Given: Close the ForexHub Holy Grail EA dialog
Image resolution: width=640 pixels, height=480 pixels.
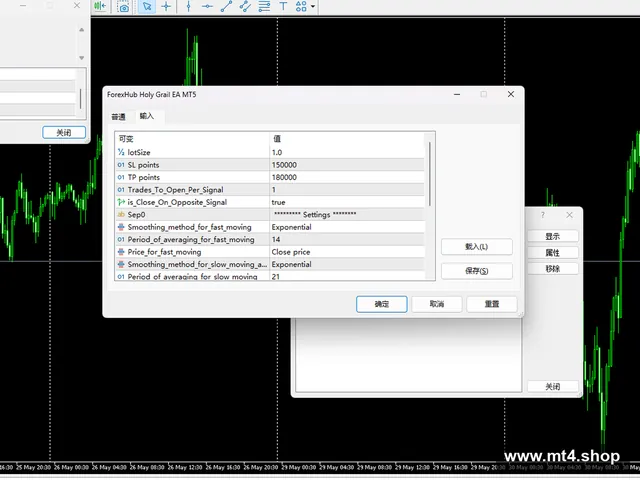Looking at the screenshot, I should coord(511,94).
